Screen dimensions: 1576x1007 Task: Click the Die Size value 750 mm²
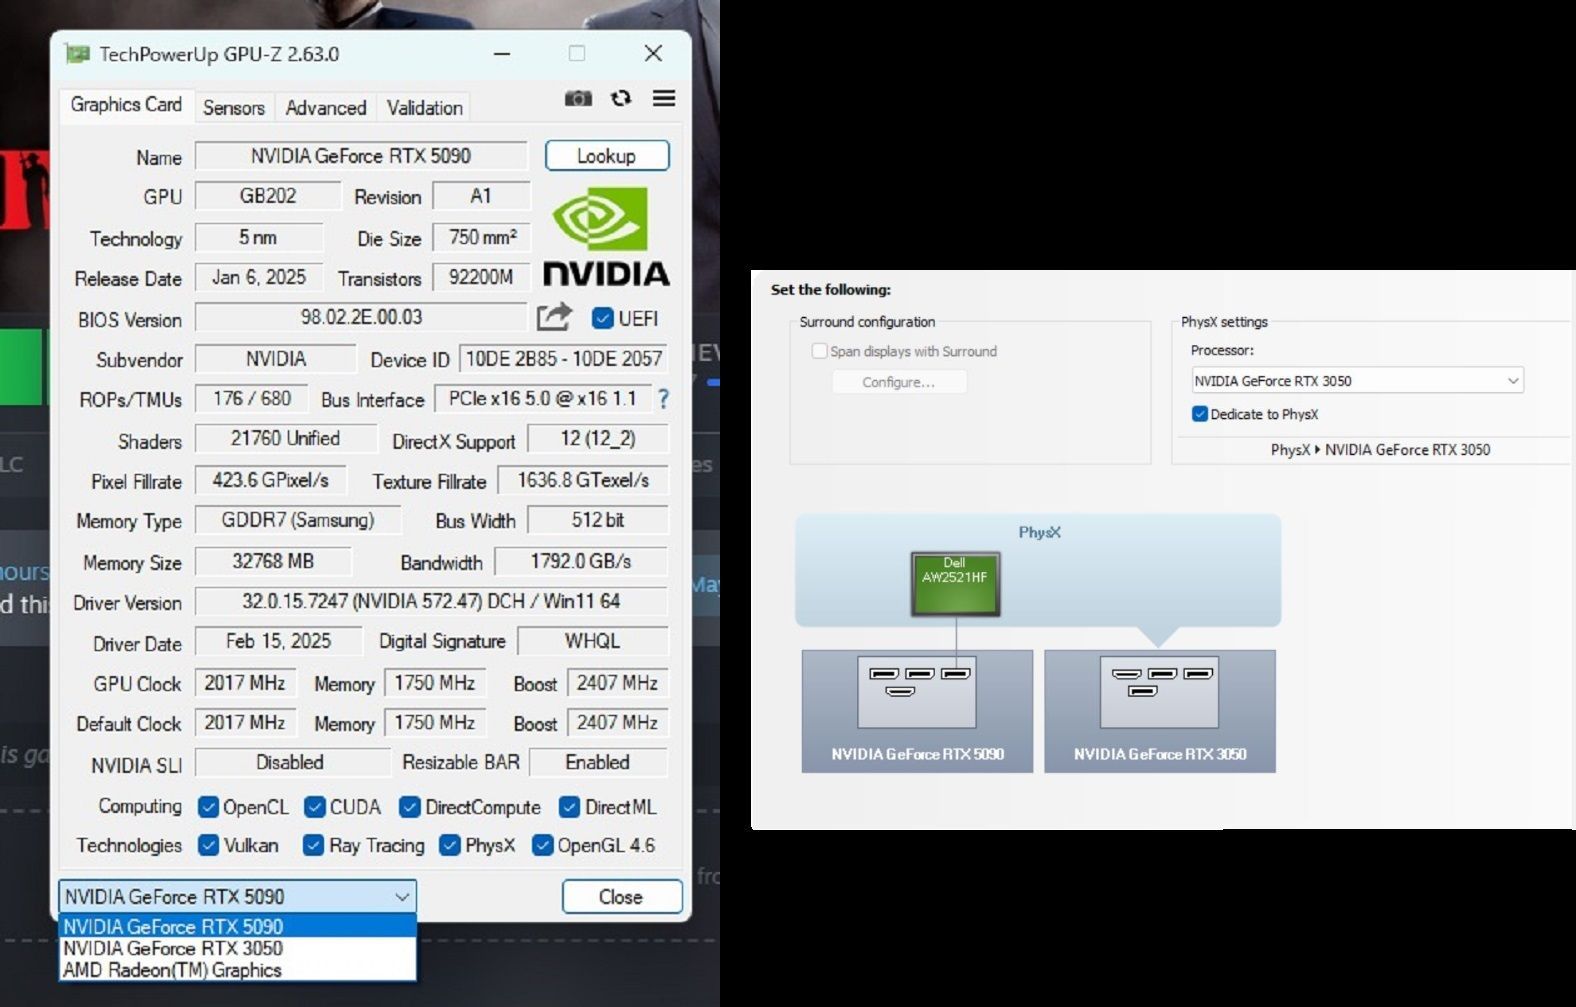point(481,237)
